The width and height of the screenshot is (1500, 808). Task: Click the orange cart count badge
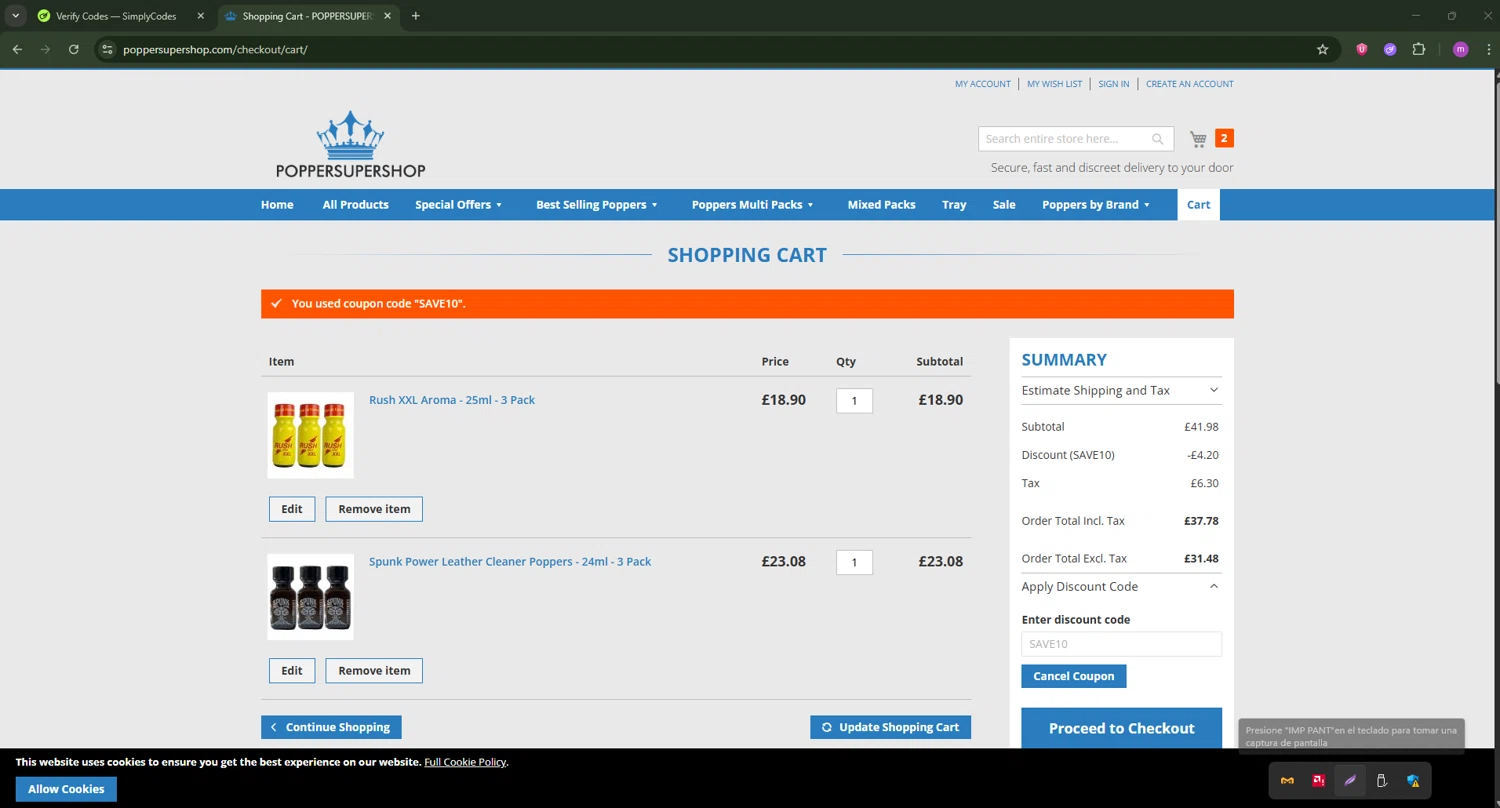coord(1224,138)
